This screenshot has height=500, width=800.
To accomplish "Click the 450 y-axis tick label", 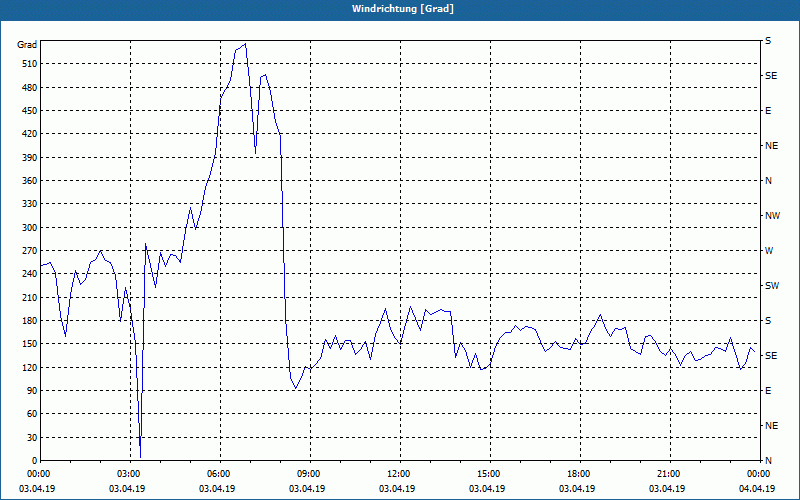I will pyautogui.click(x=30, y=111).
